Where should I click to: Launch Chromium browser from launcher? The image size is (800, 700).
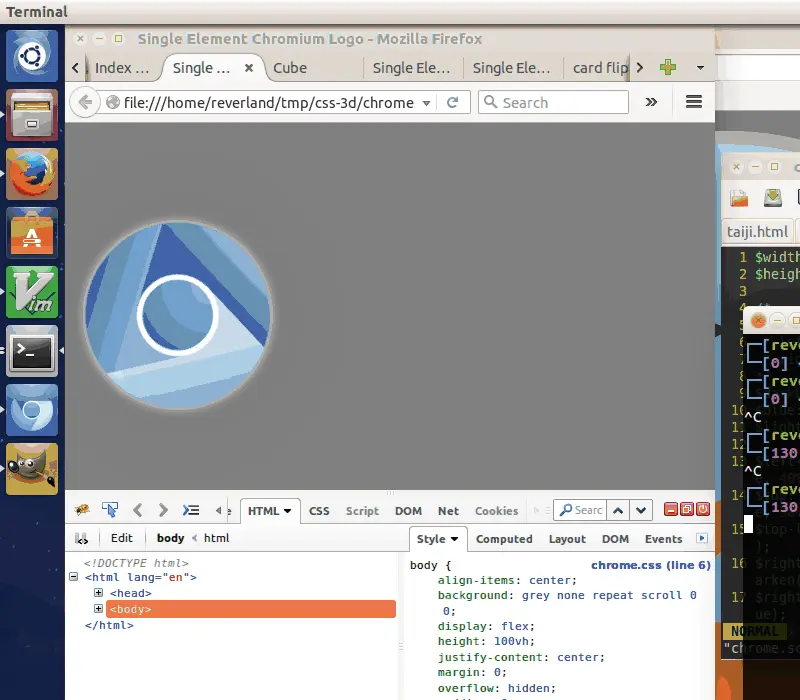(32, 410)
